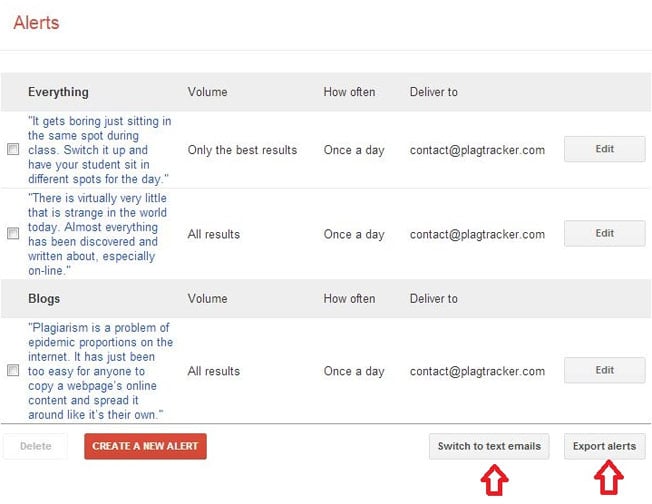Open the "Plagiarism is a problem" alert link

[x=101, y=371]
